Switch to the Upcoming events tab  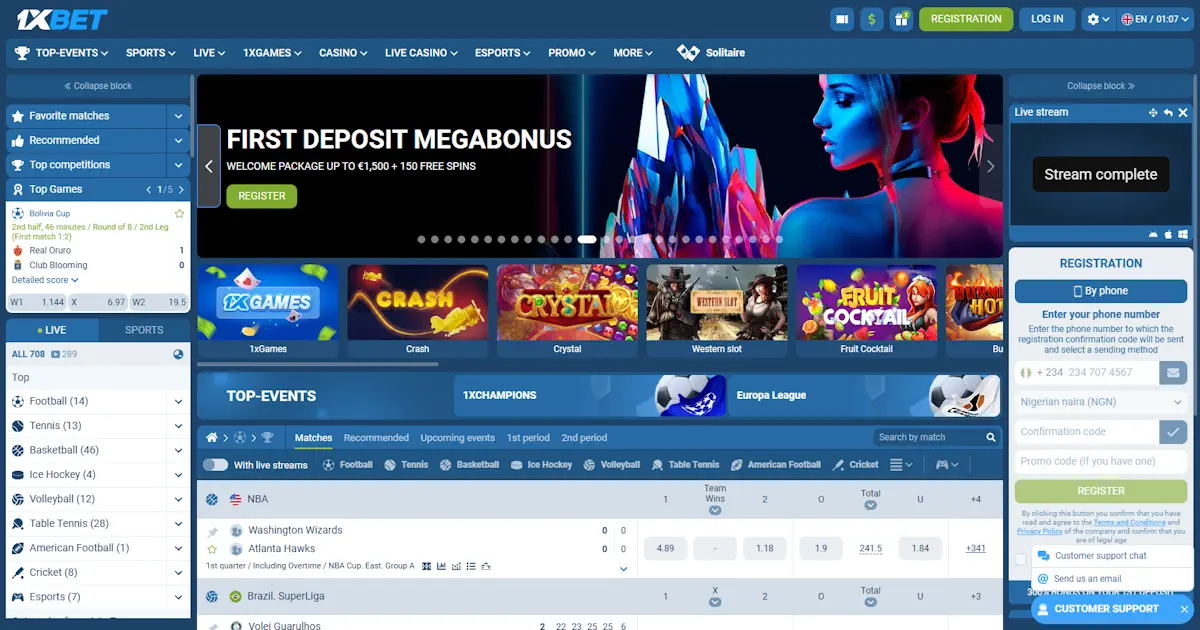[457, 437]
